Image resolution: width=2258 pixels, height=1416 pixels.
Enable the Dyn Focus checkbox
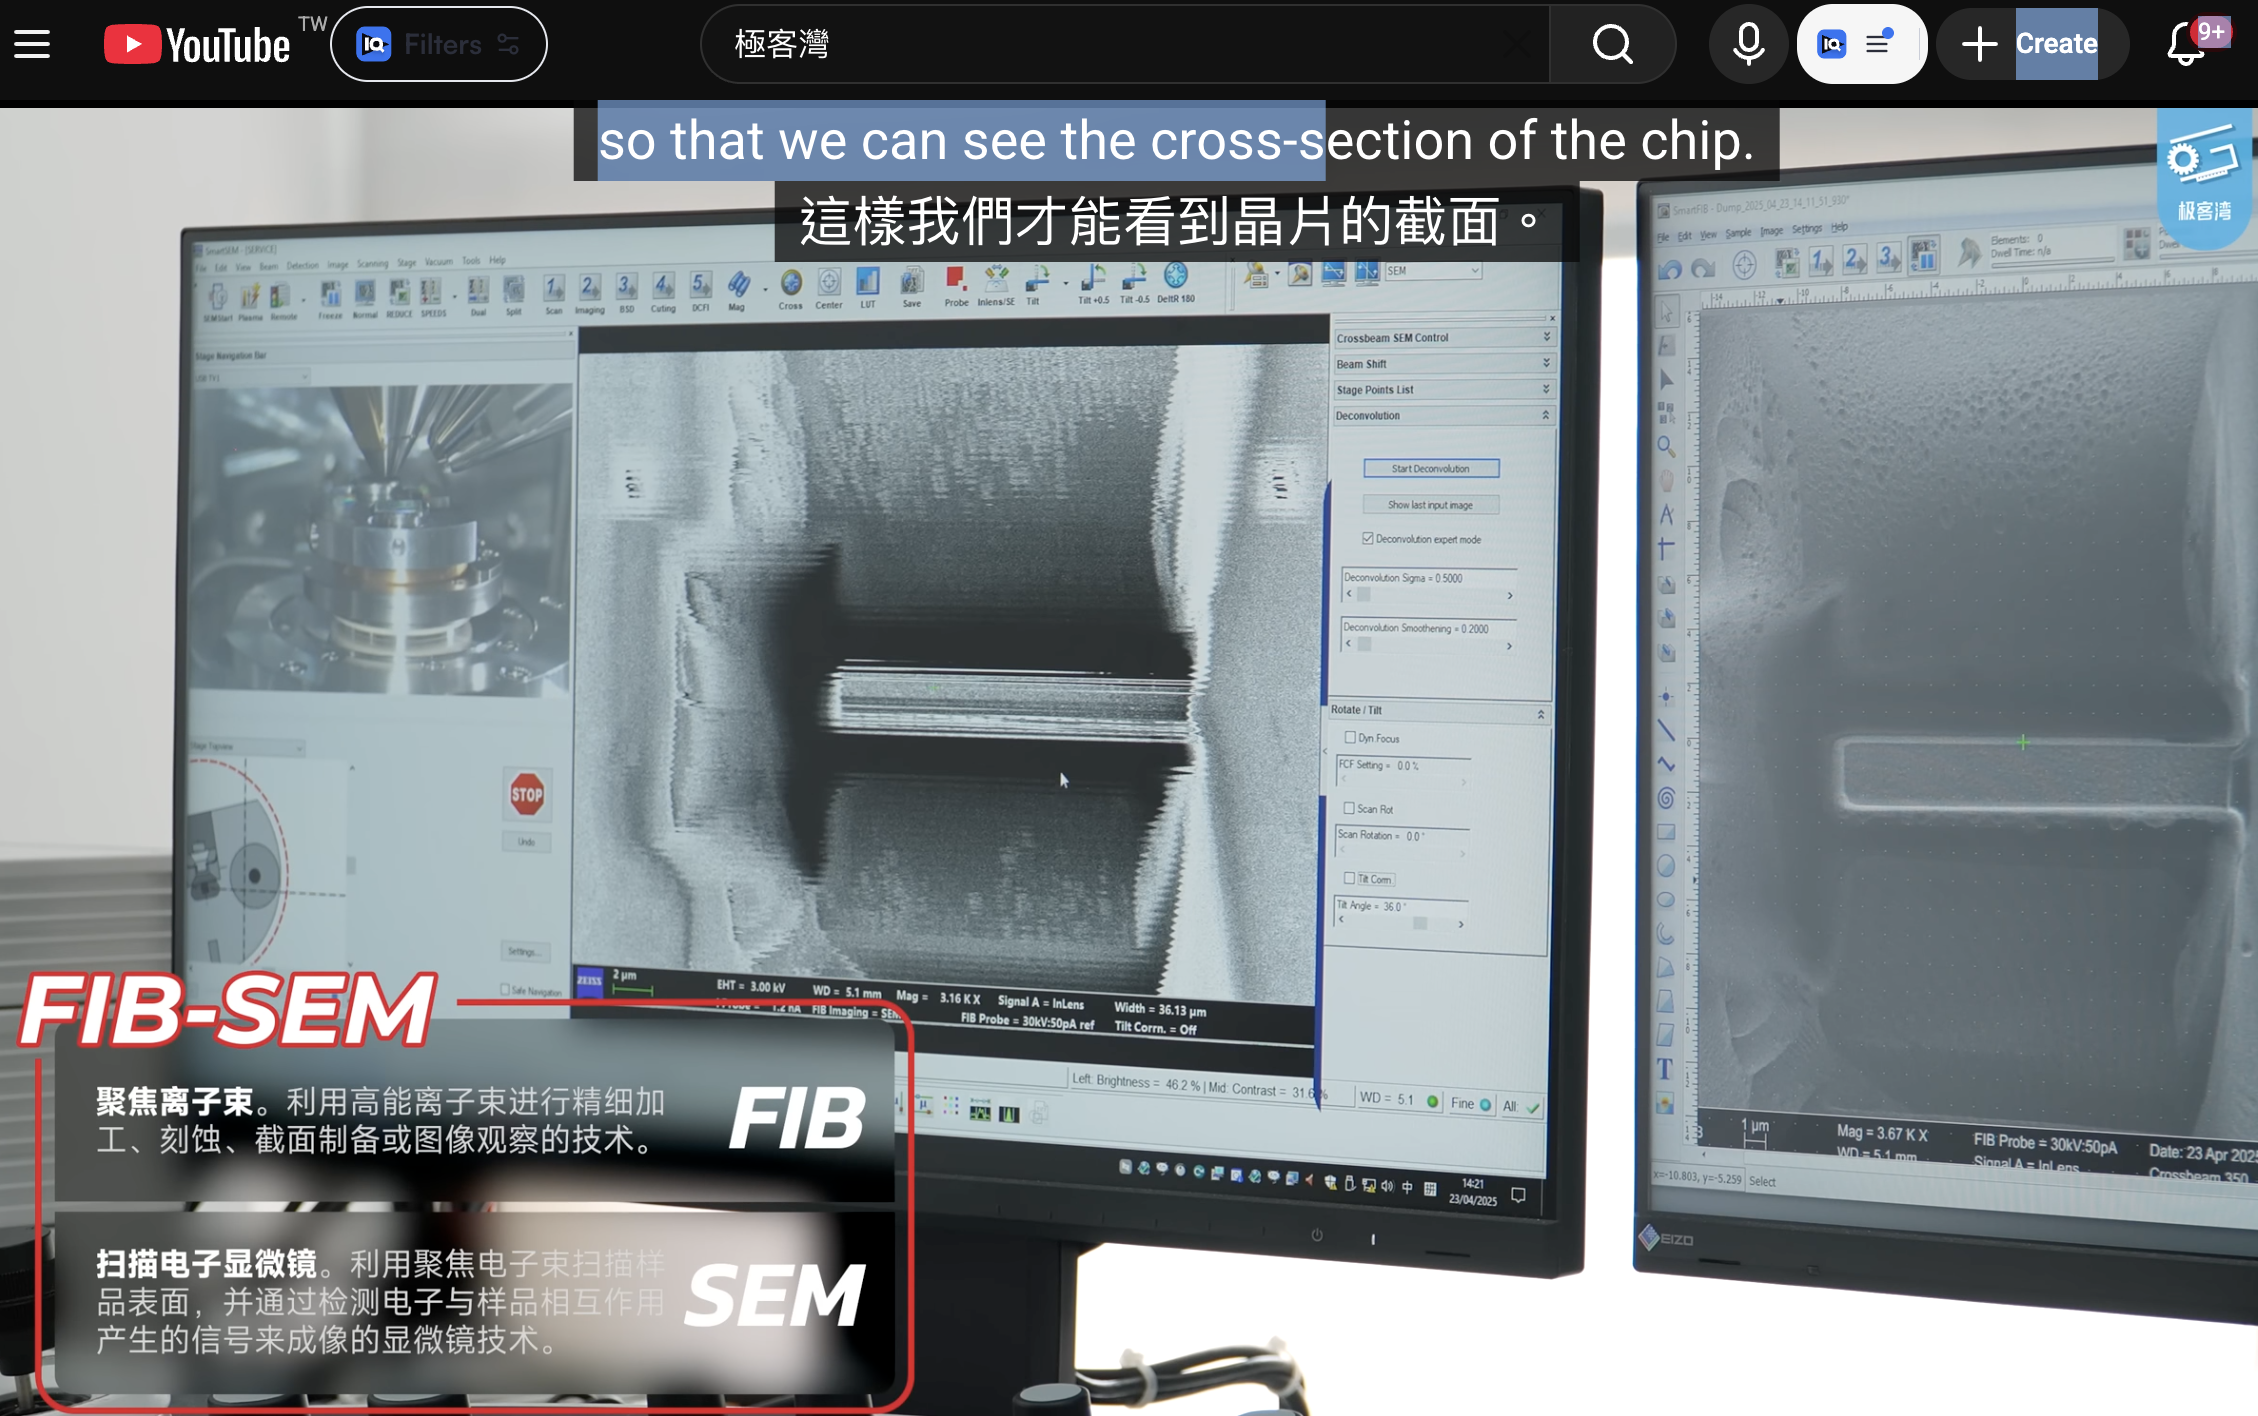pyautogui.click(x=1350, y=737)
